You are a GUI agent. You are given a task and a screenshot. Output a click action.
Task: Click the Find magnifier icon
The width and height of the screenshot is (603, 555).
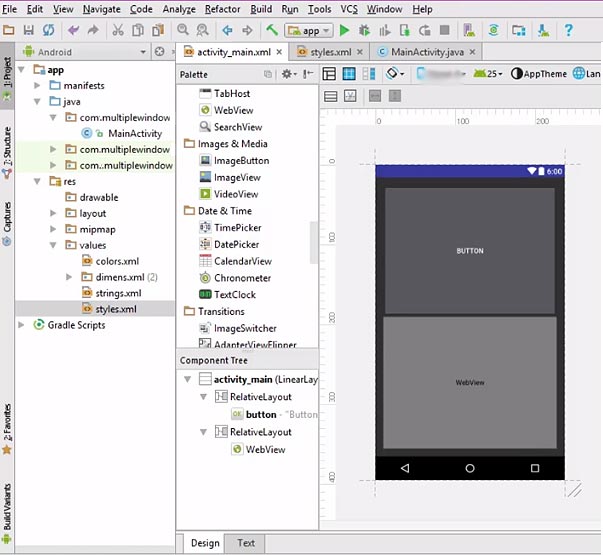click(x=183, y=30)
